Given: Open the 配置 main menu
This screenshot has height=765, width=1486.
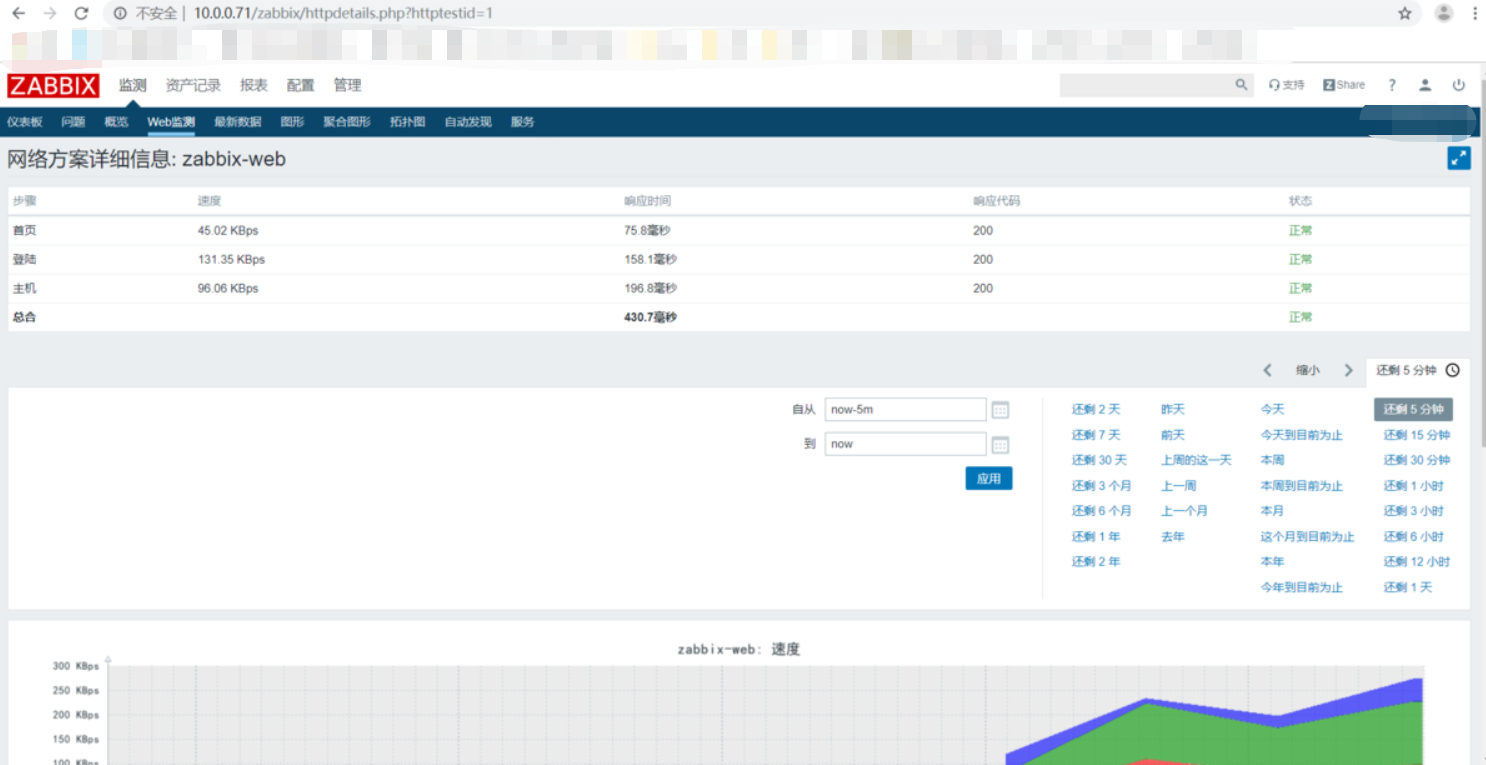Looking at the screenshot, I should pos(300,85).
